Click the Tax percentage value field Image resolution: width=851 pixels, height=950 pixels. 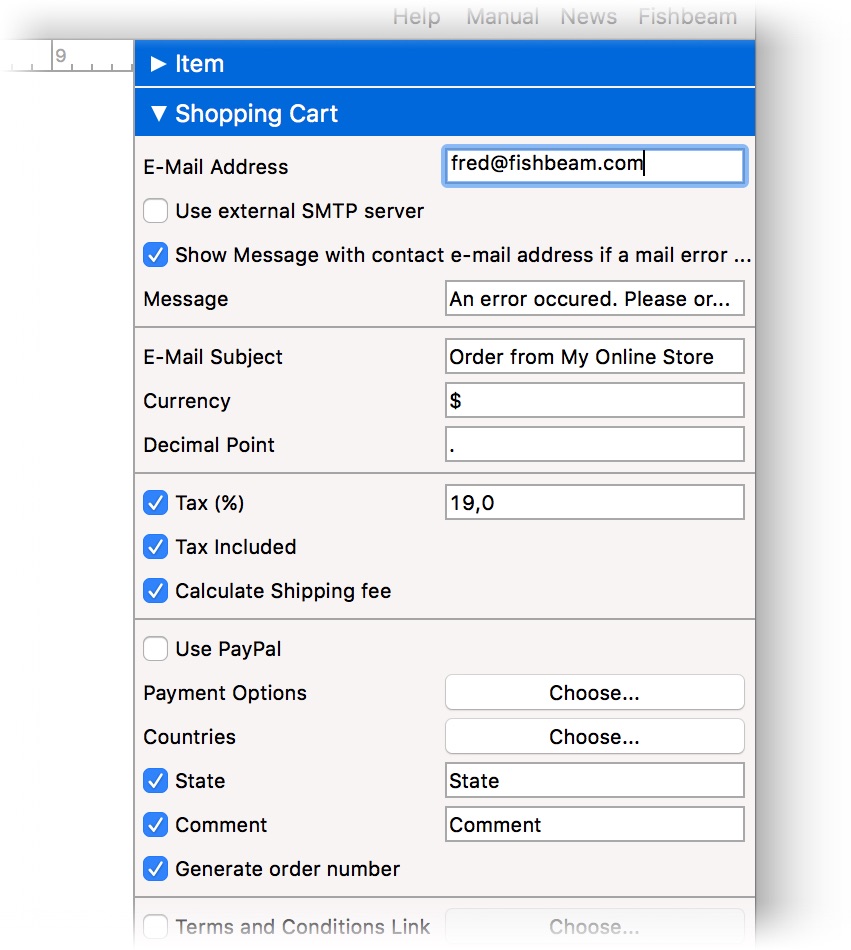click(594, 503)
